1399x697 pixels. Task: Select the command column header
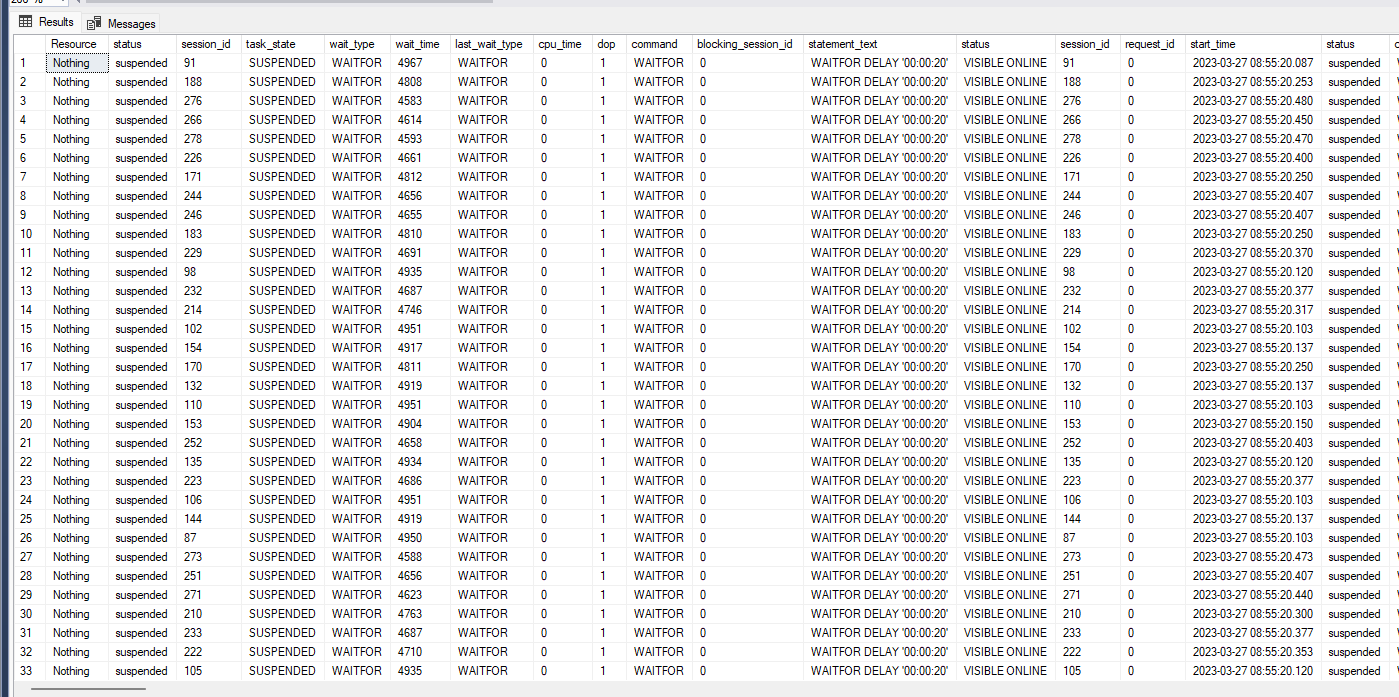click(x=659, y=44)
